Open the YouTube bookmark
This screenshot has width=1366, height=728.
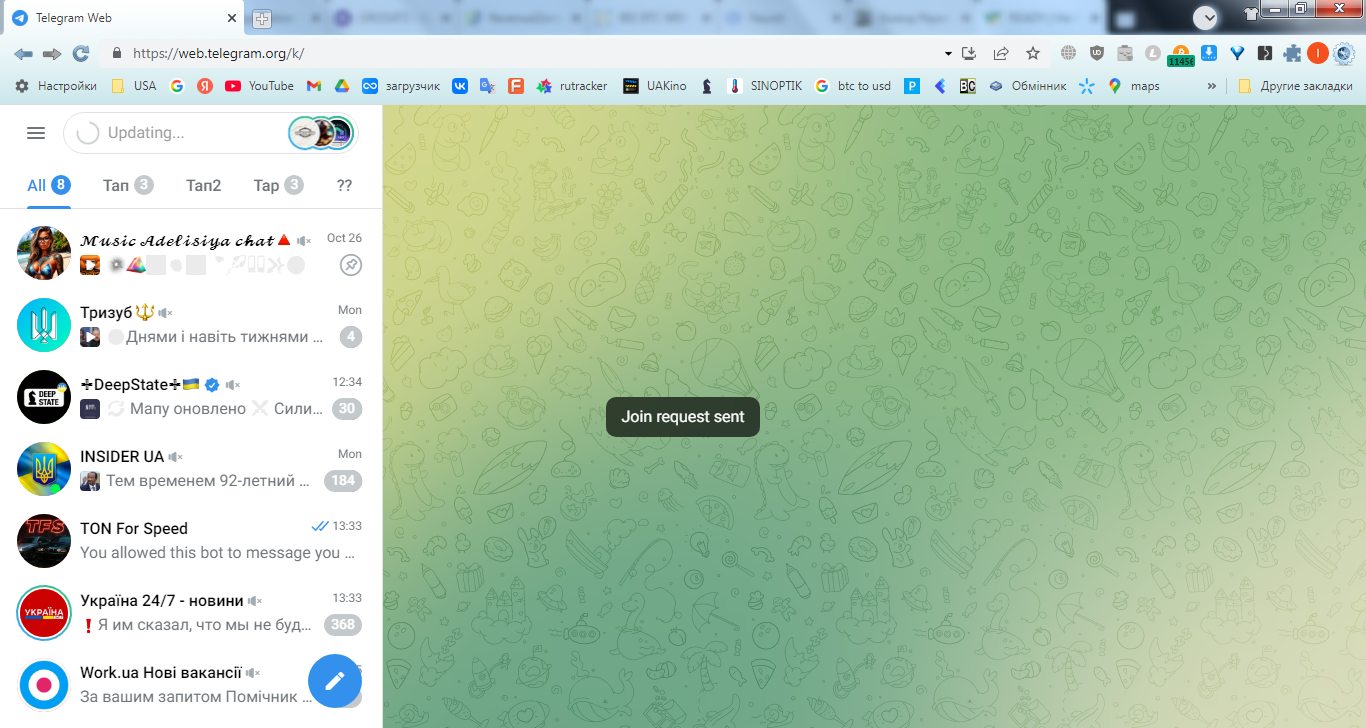coord(259,86)
